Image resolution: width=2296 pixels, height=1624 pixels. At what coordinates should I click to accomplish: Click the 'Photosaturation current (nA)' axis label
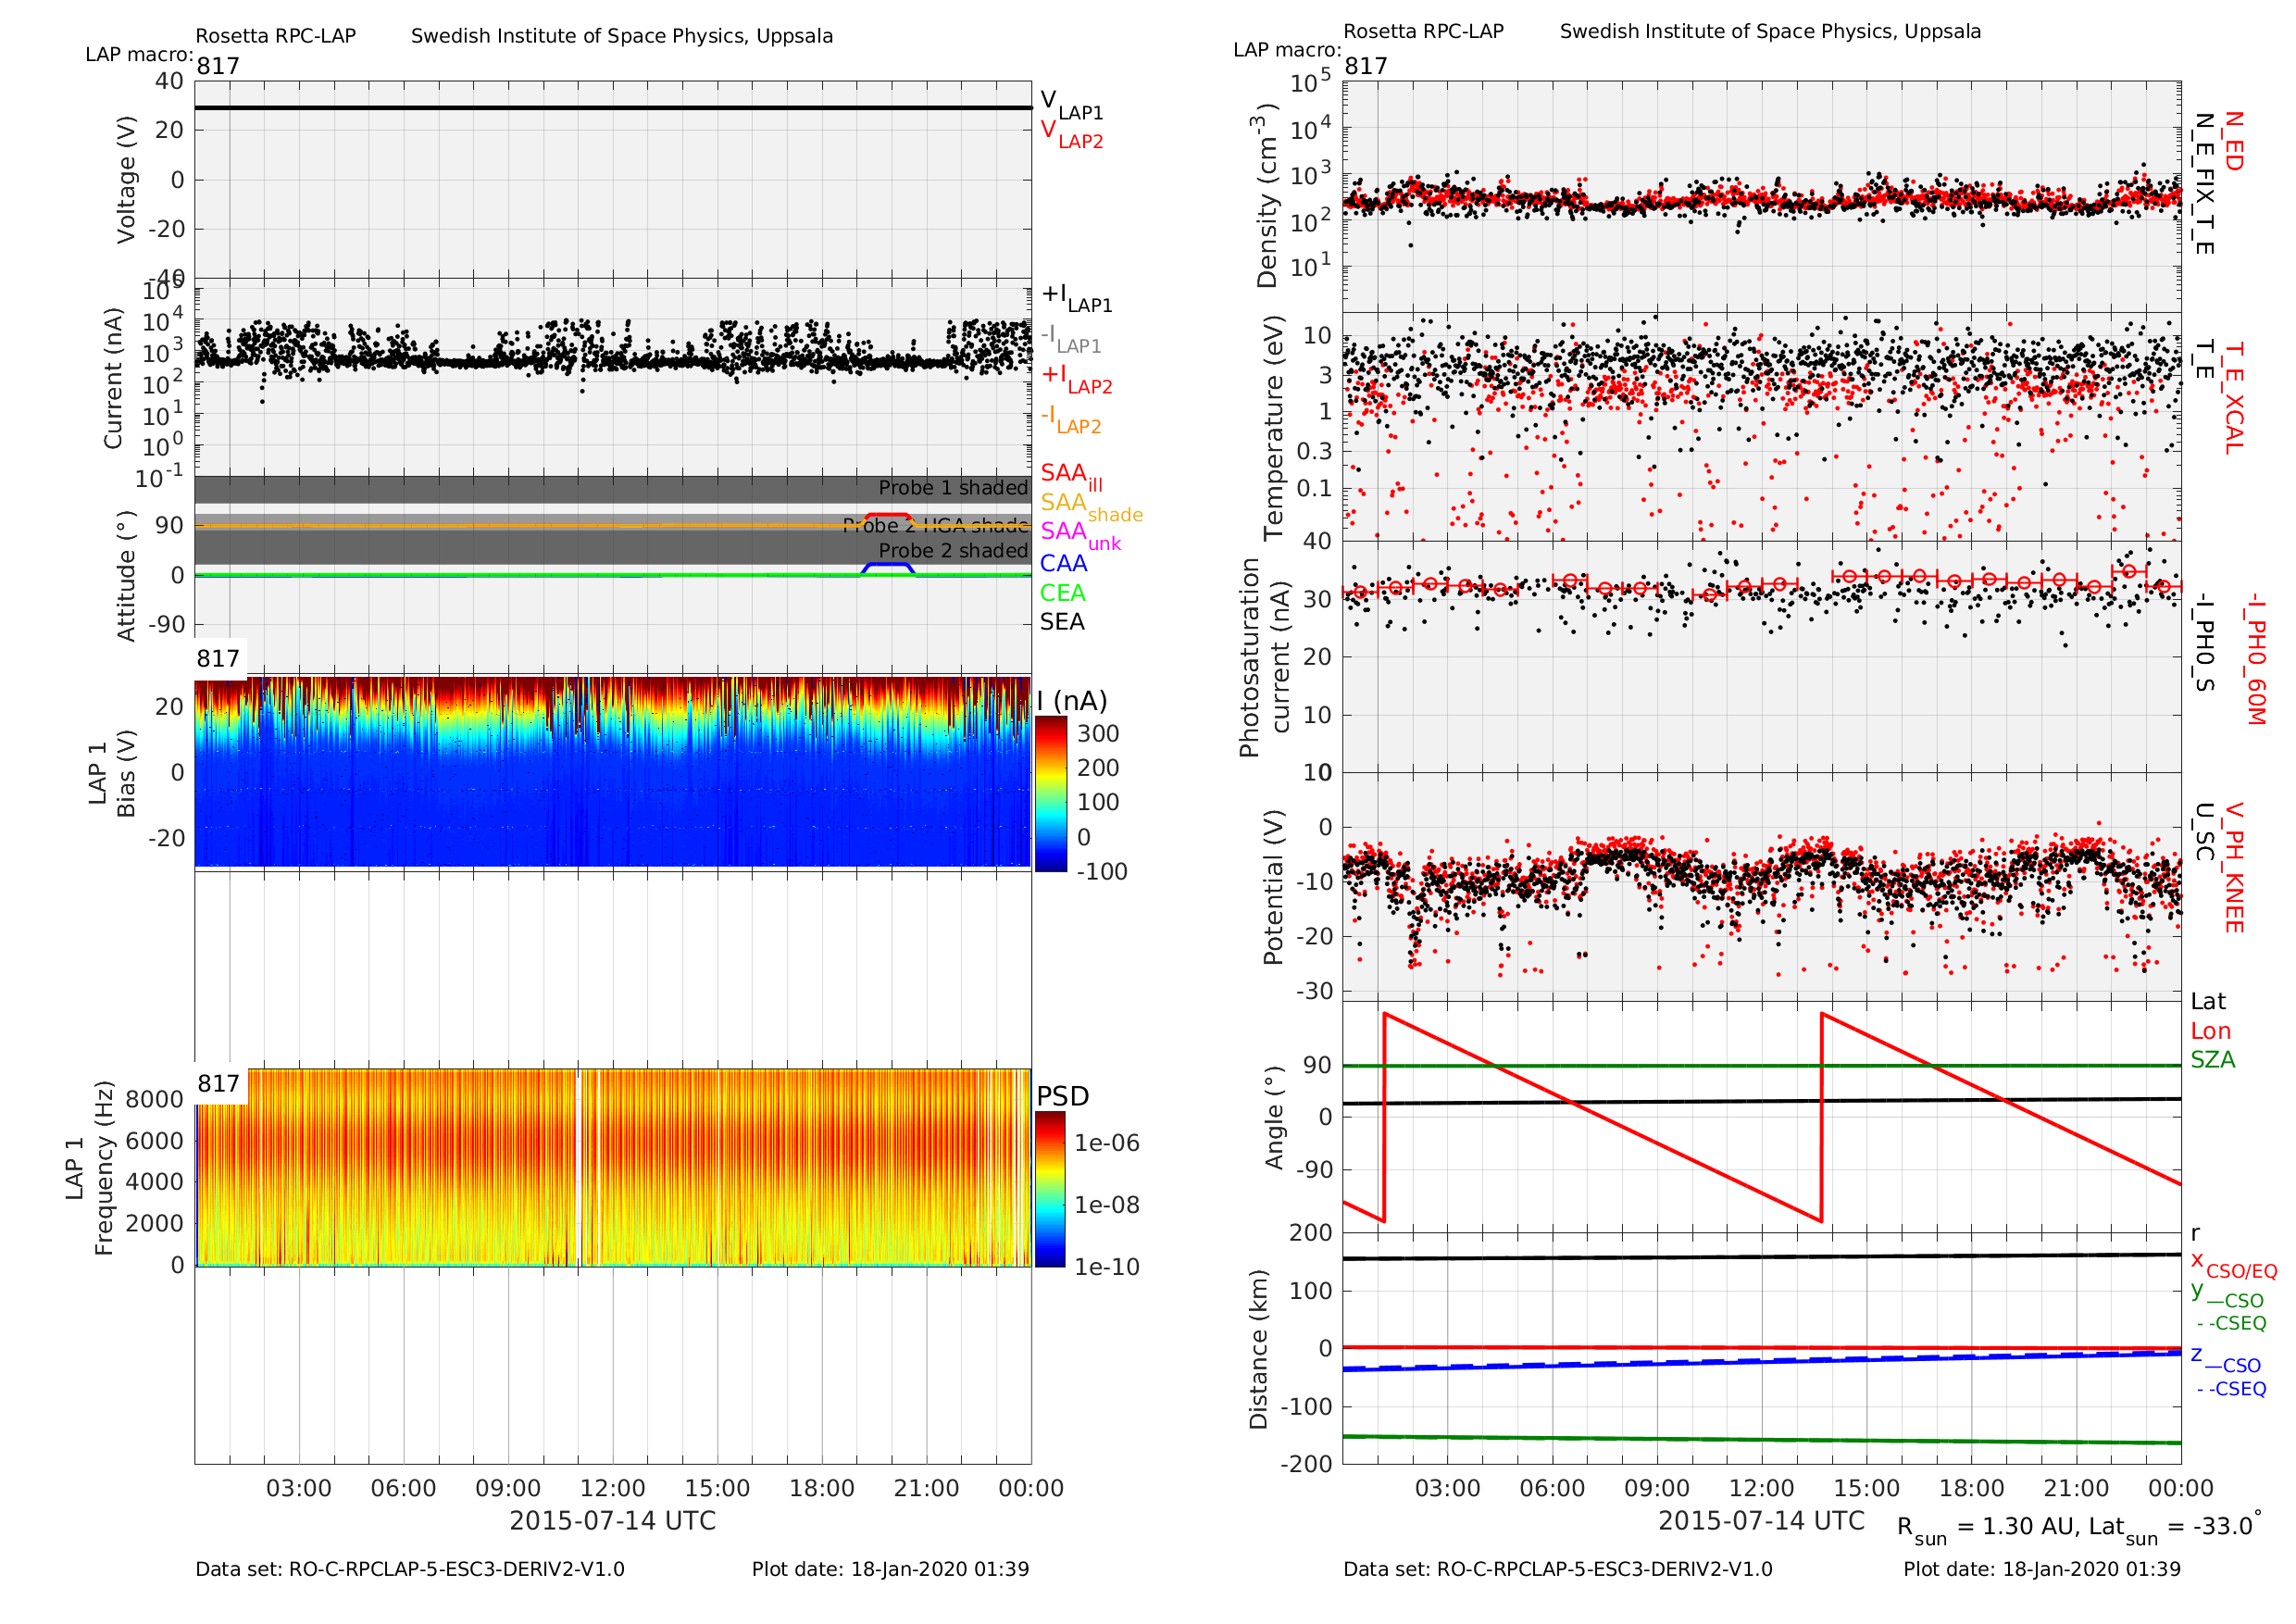(x=1264, y=658)
